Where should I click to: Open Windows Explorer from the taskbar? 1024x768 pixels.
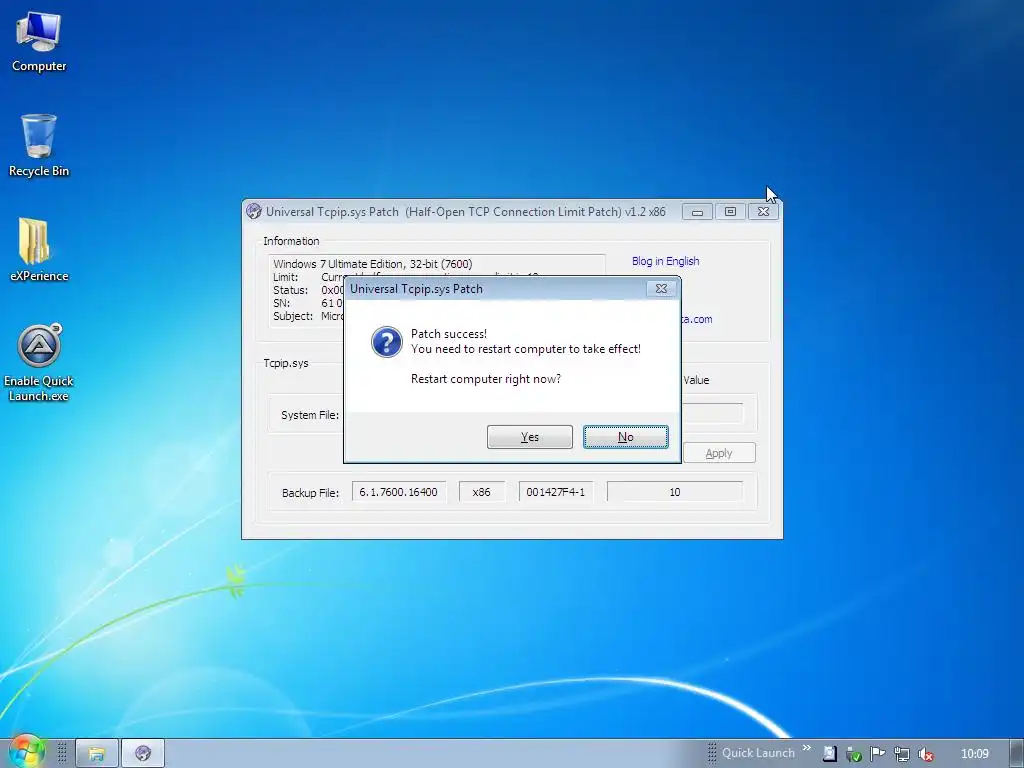point(97,754)
